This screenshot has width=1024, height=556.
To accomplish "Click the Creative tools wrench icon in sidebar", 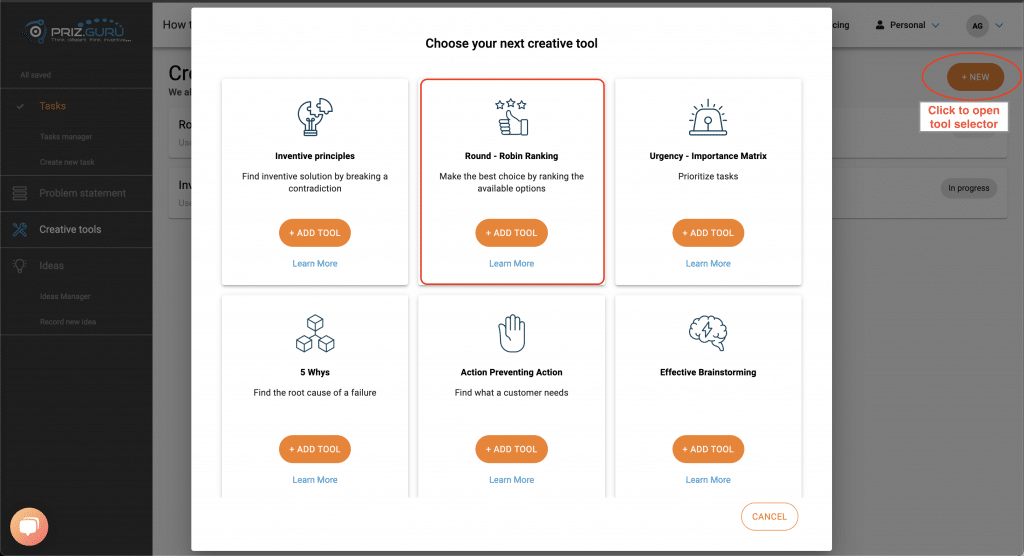I will click(x=20, y=229).
